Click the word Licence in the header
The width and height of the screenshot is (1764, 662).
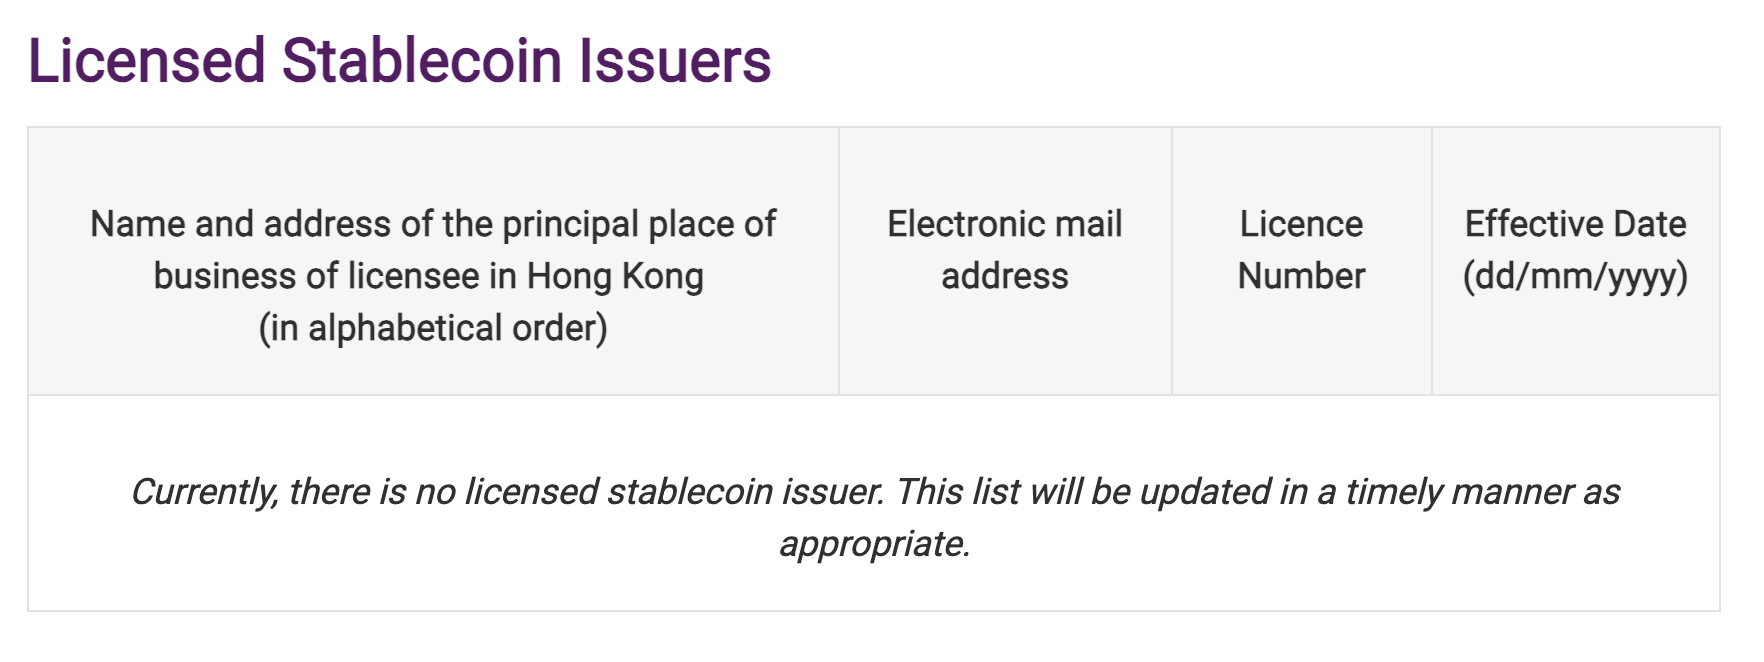1301,224
